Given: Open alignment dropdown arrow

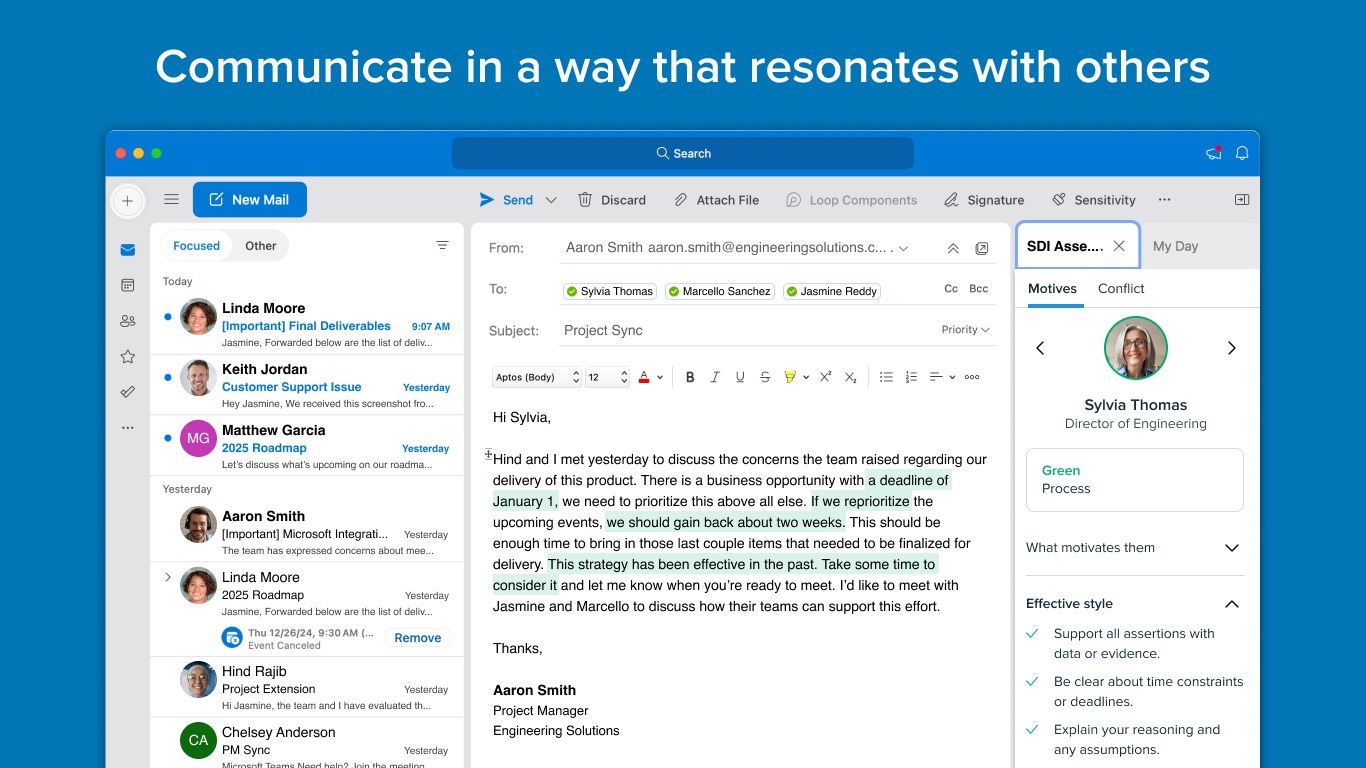Looking at the screenshot, I should pos(952,377).
